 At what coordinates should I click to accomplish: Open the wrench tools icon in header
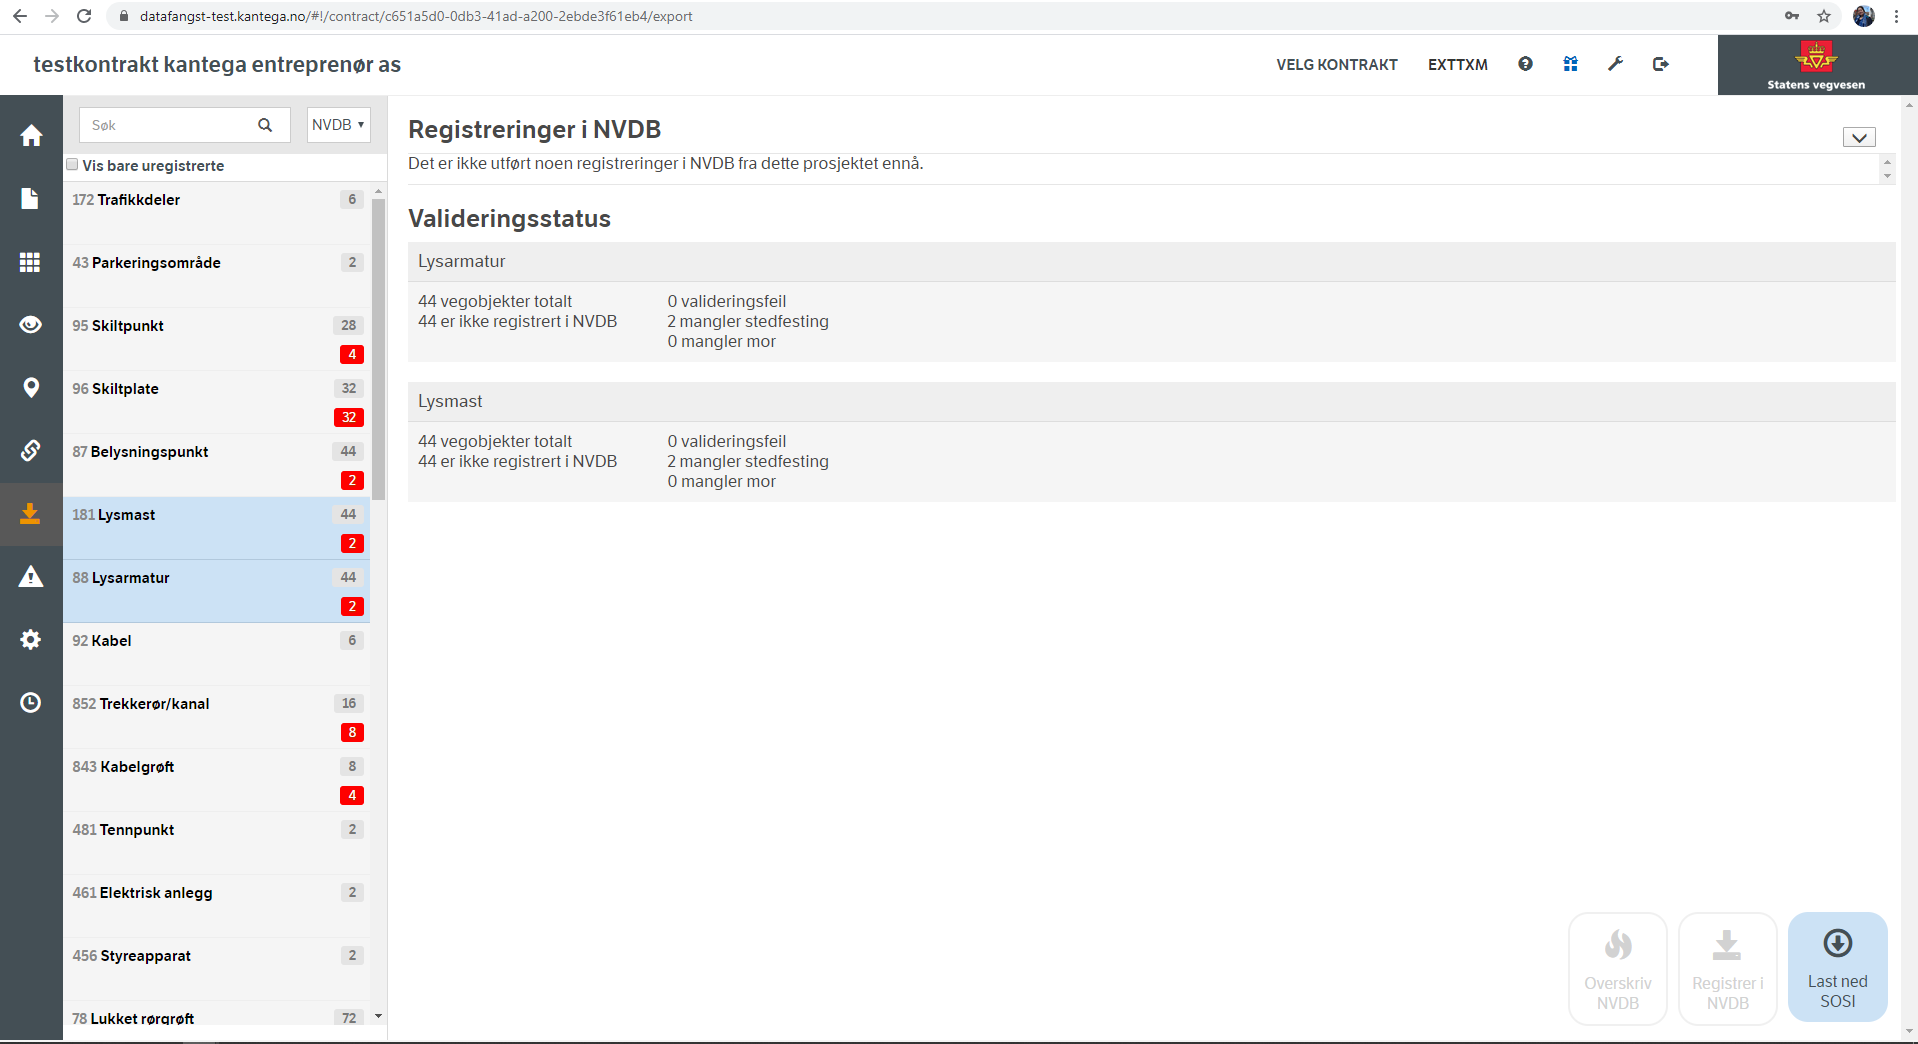click(1615, 64)
